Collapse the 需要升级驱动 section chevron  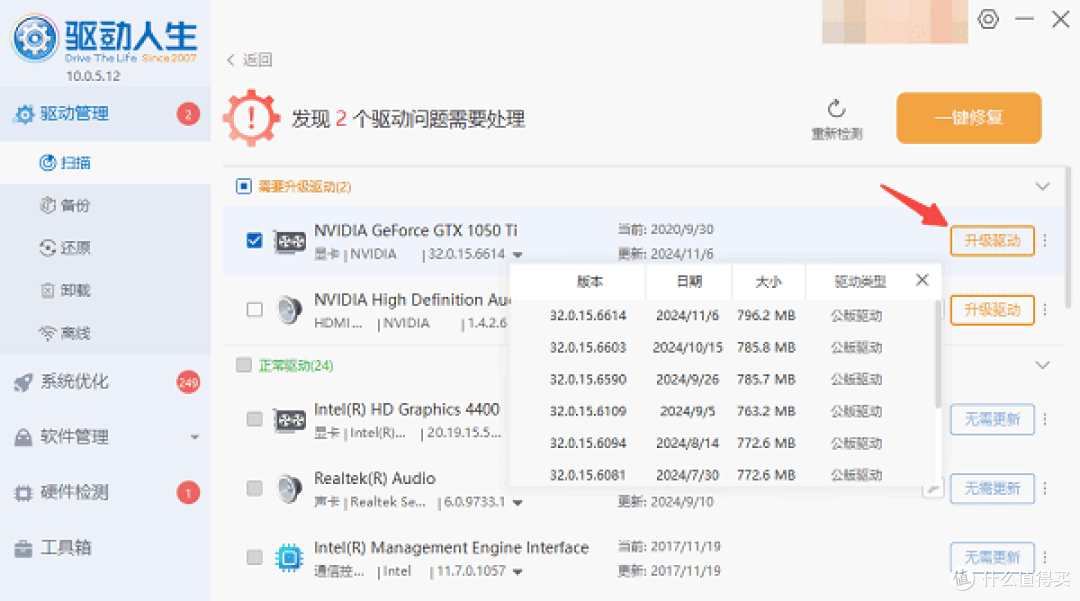[x=1042, y=187]
